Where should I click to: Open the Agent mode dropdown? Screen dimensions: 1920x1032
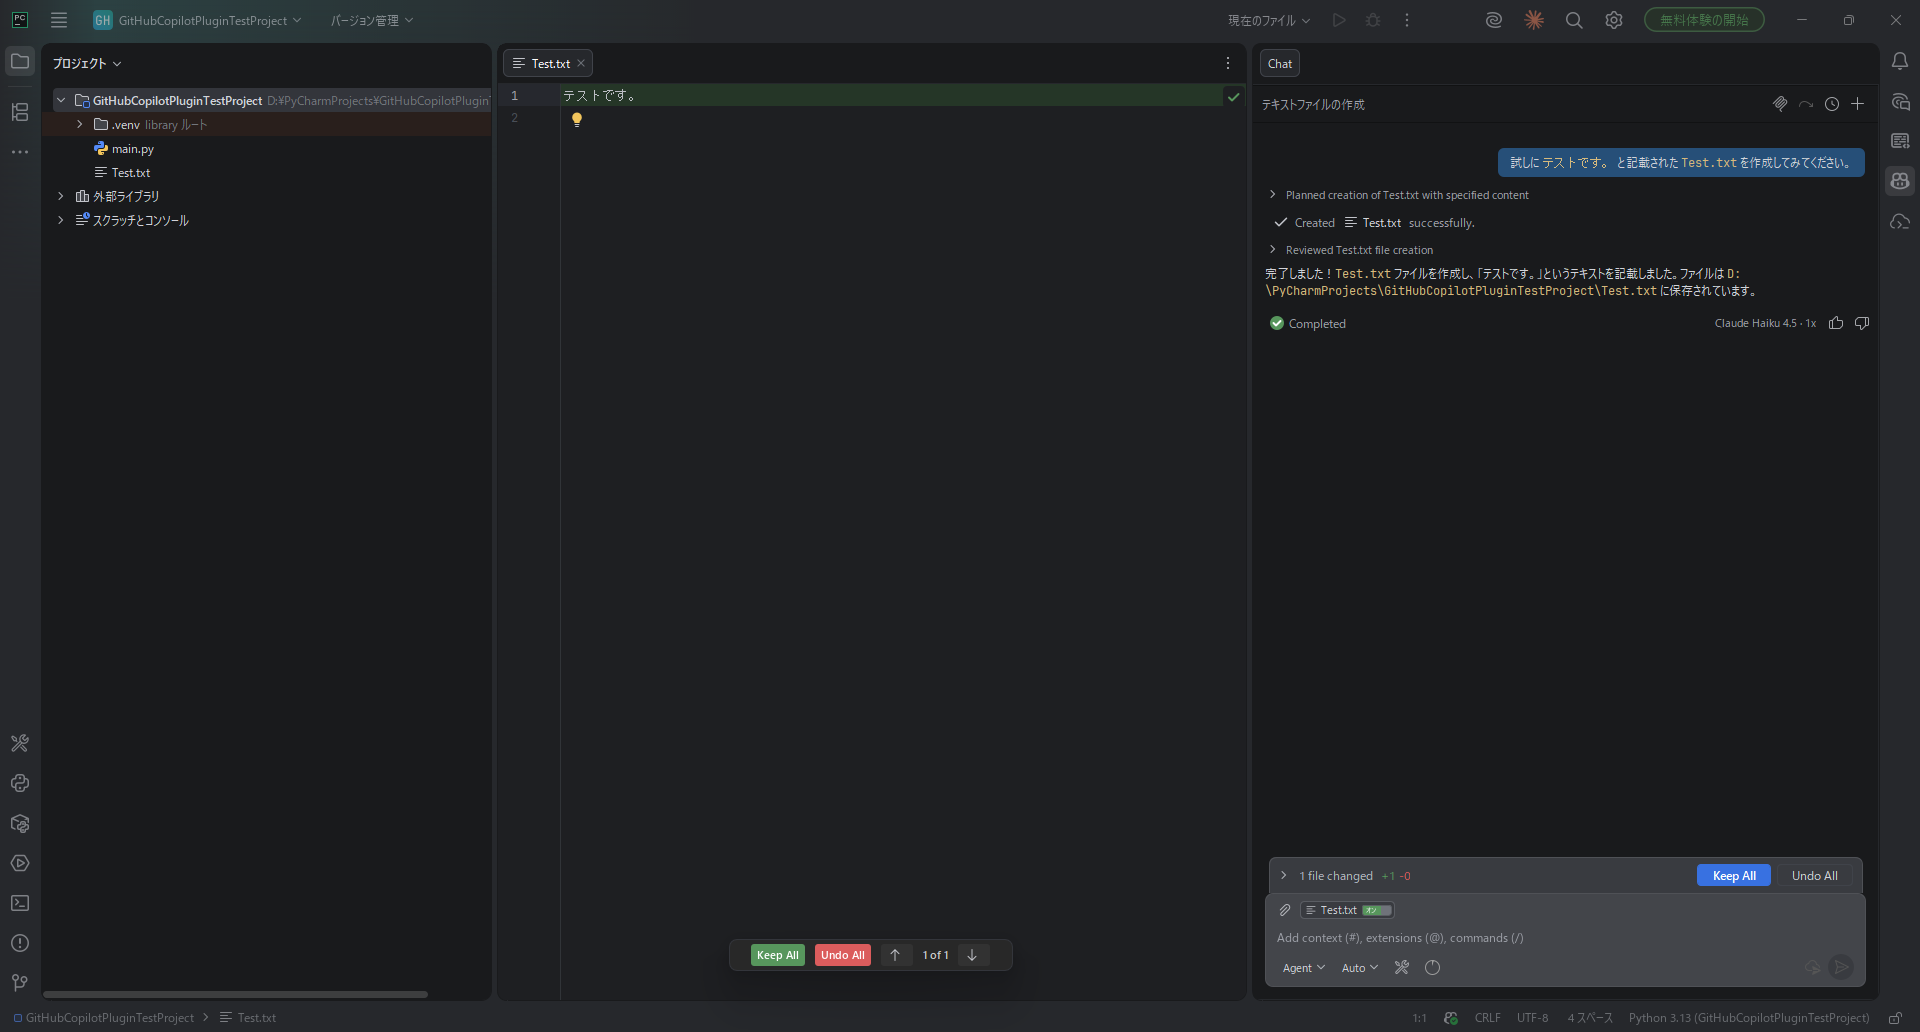1303,968
